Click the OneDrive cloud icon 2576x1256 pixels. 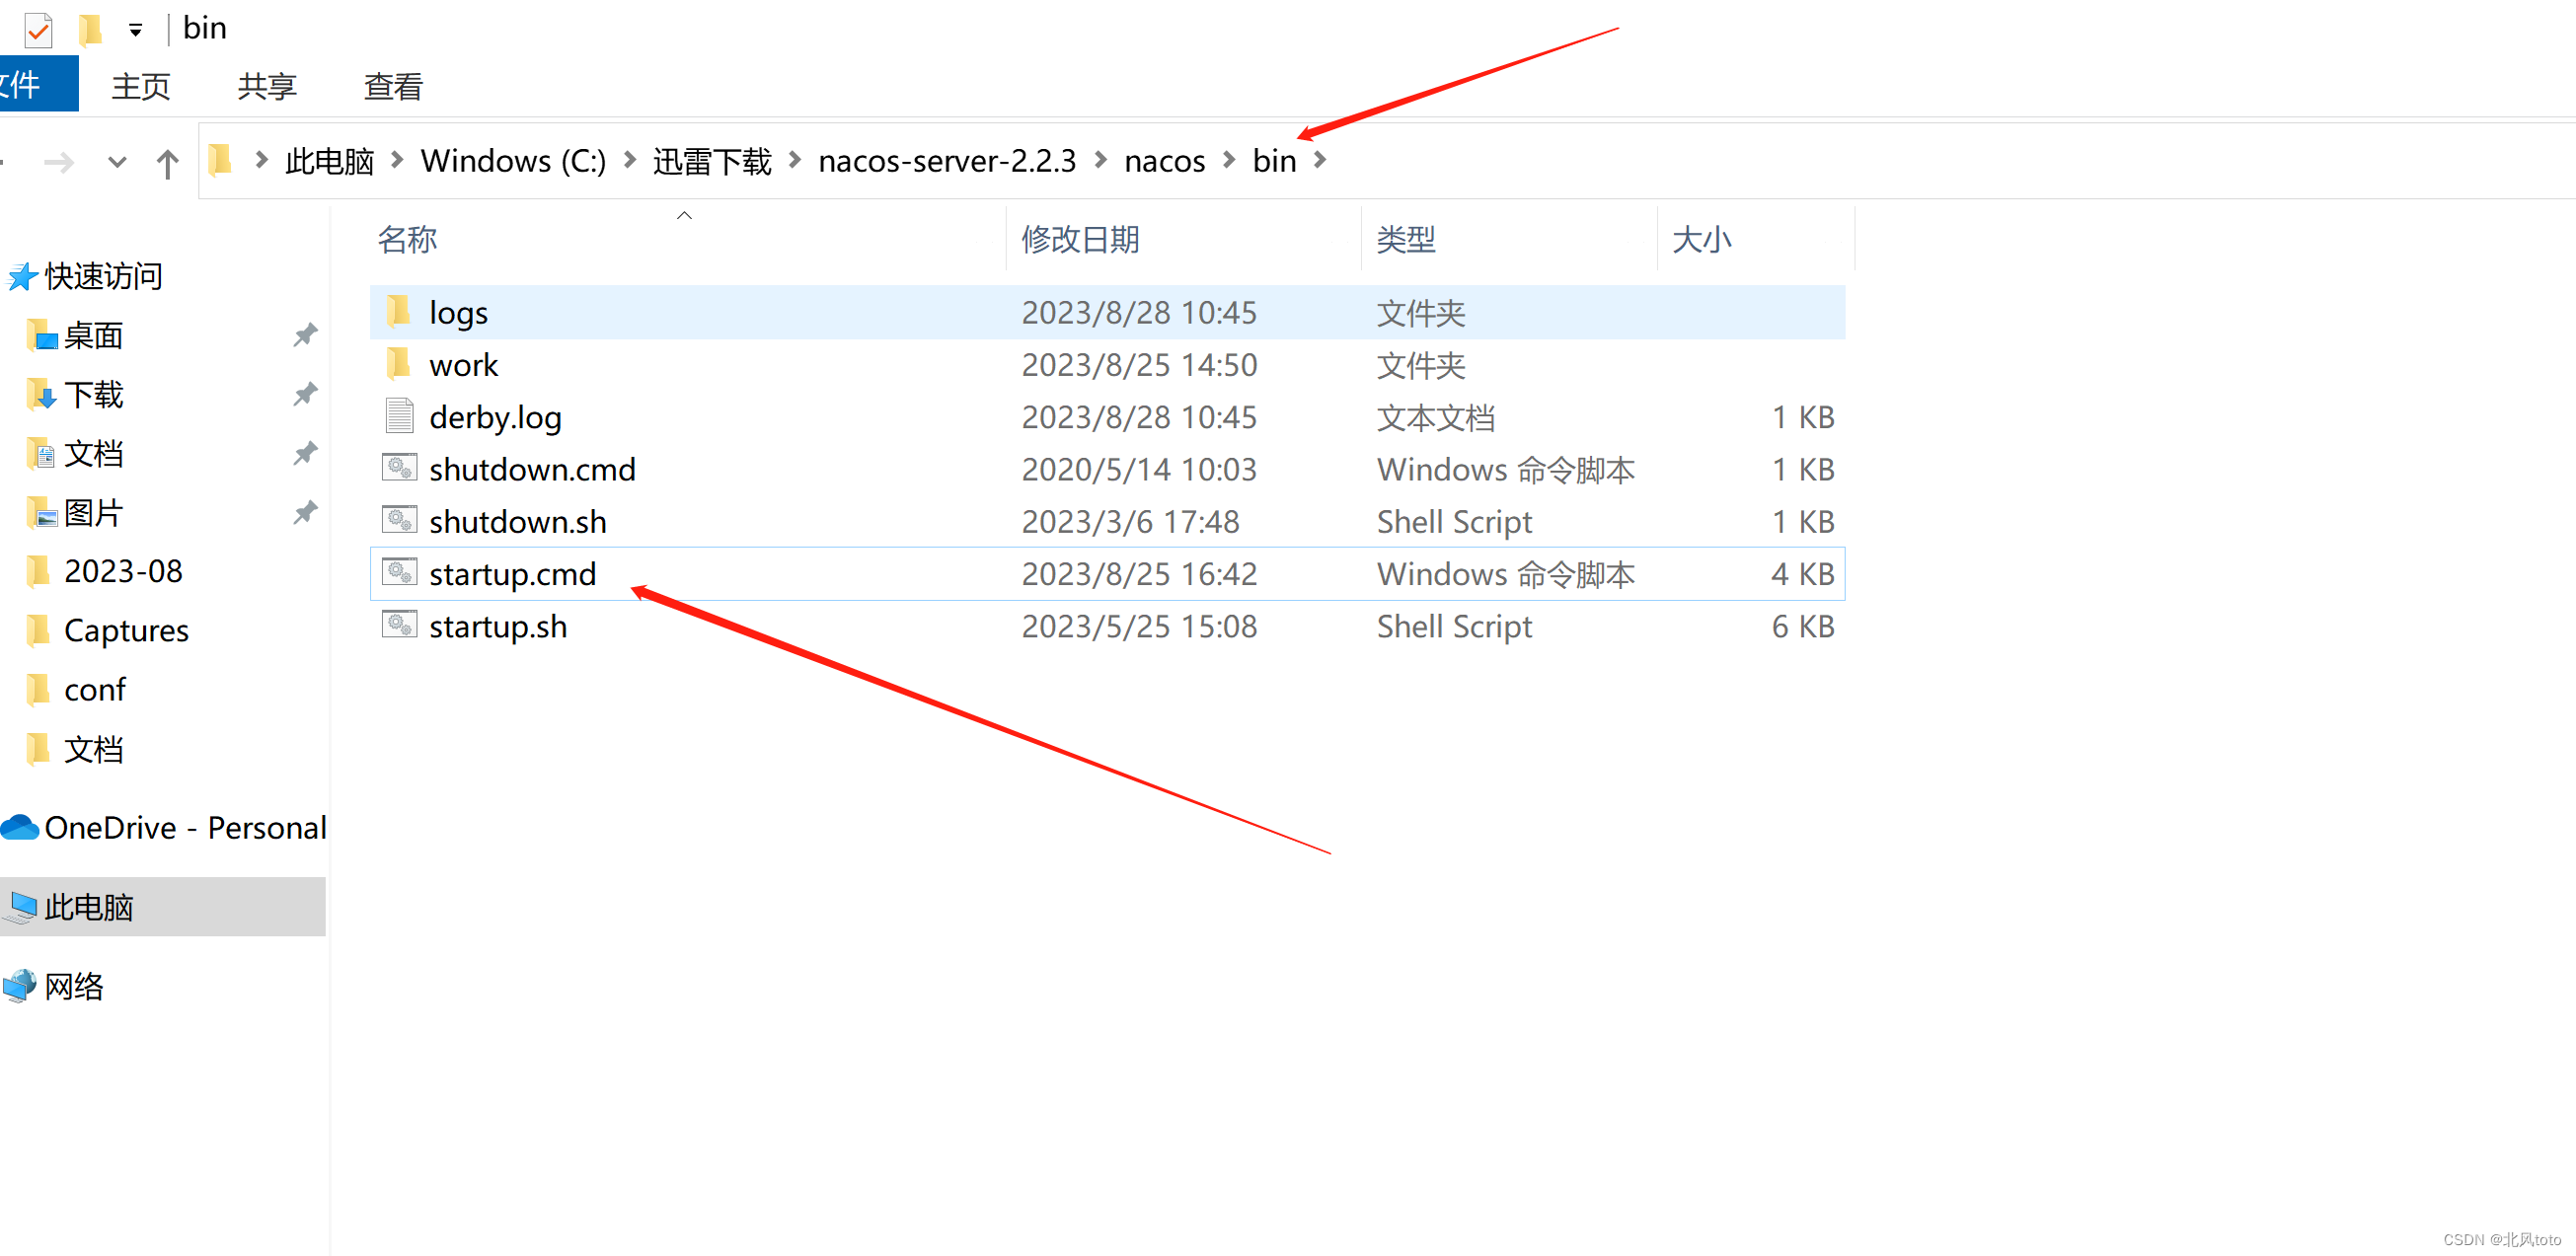[x=20, y=827]
